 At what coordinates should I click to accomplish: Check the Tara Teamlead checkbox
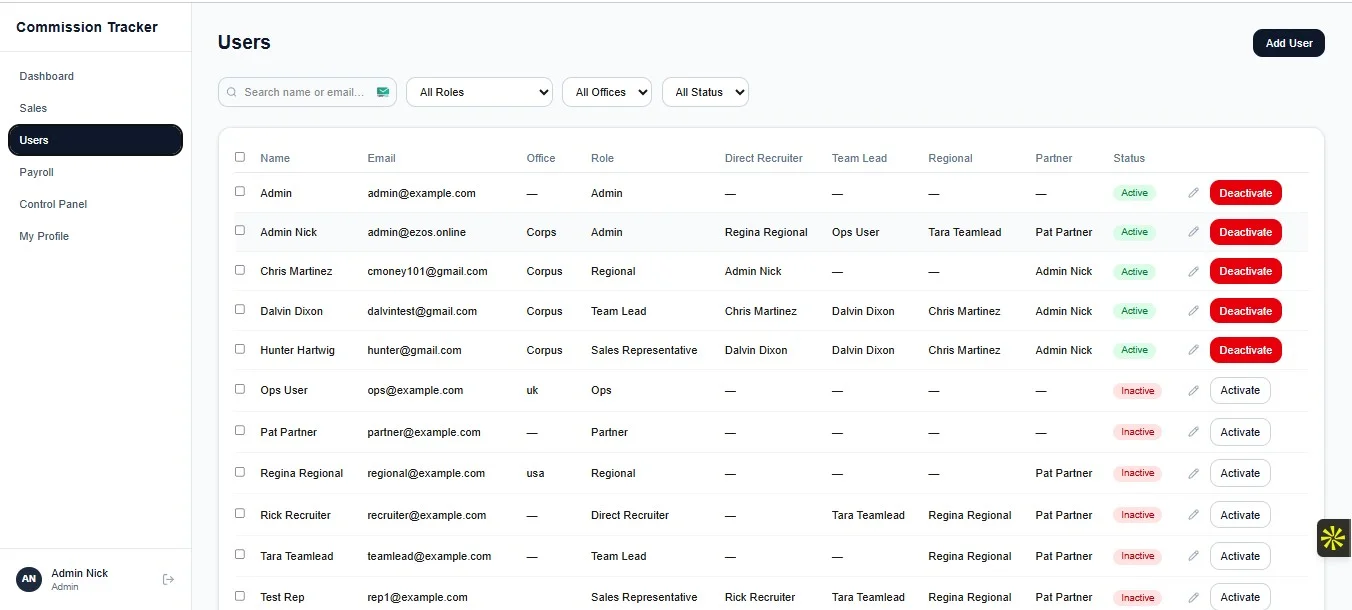pos(240,554)
